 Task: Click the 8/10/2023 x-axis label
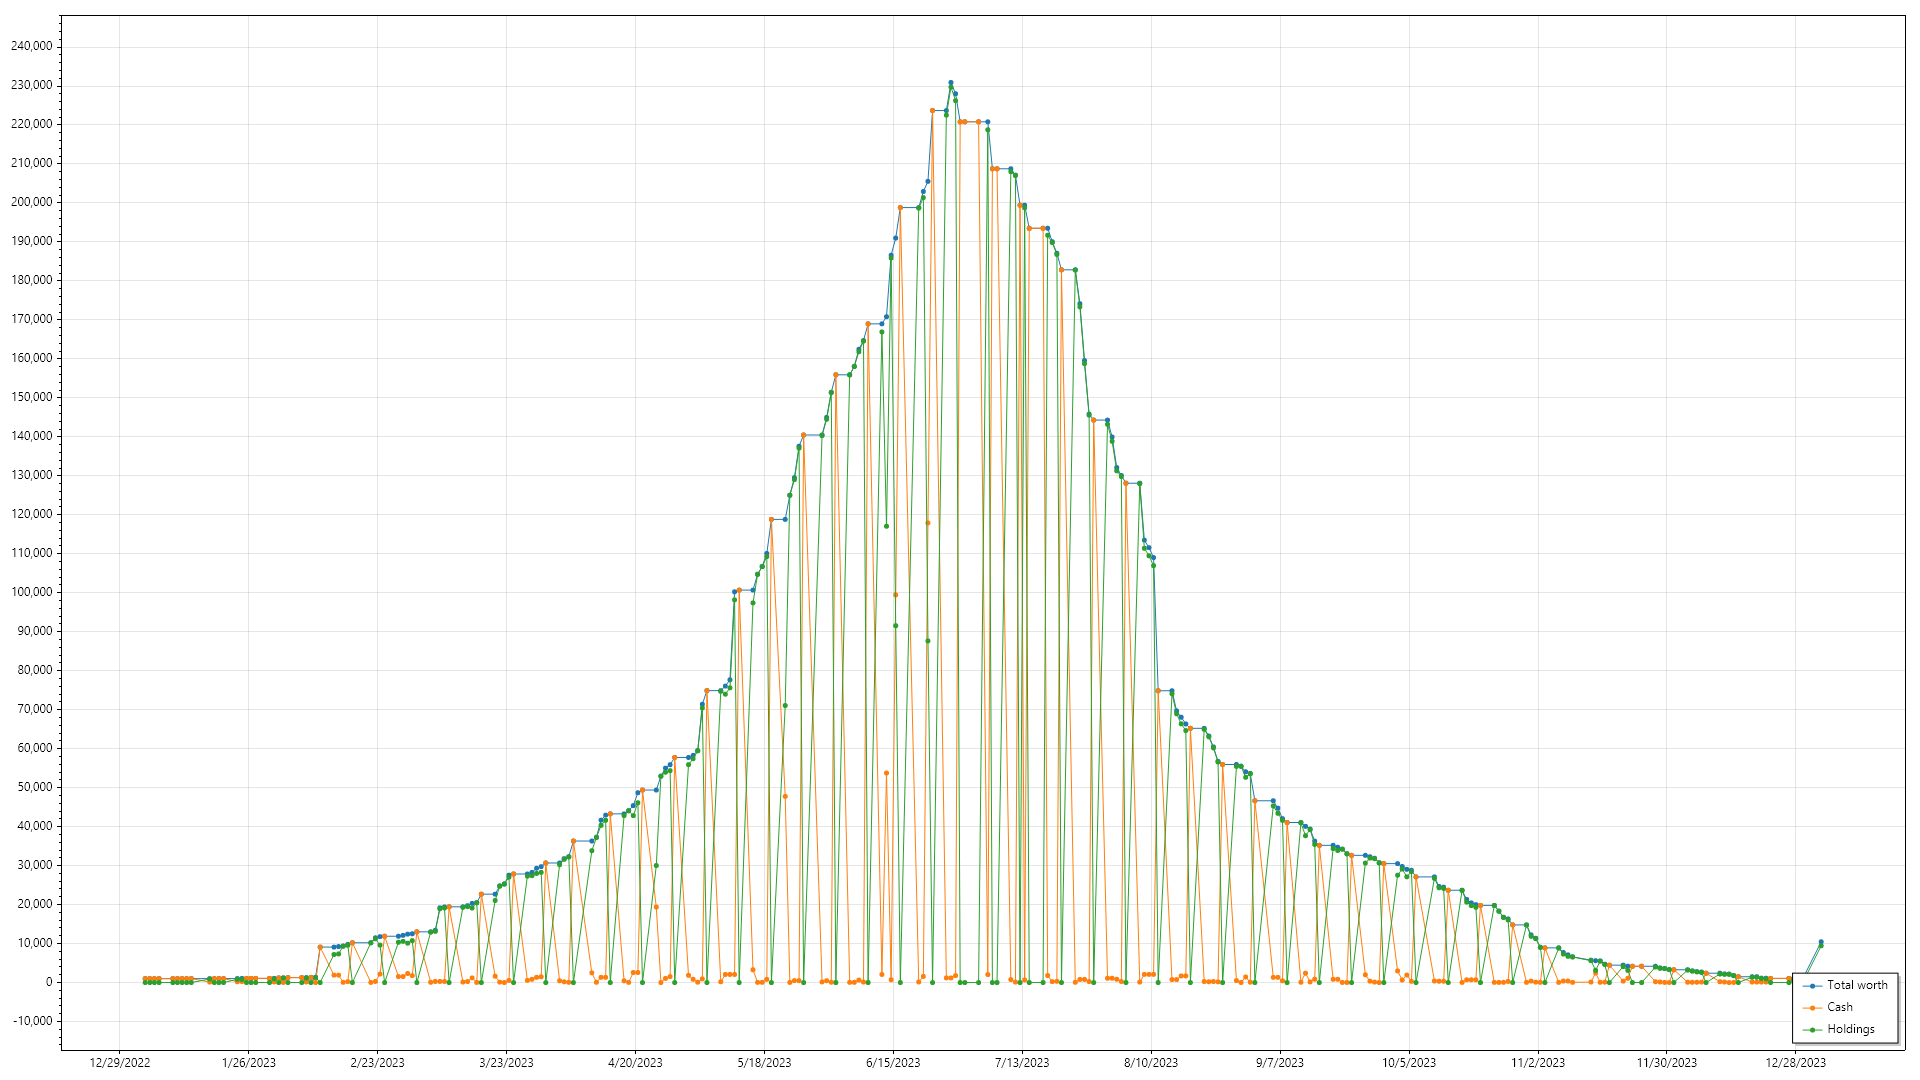(x=1151, y=1063)
